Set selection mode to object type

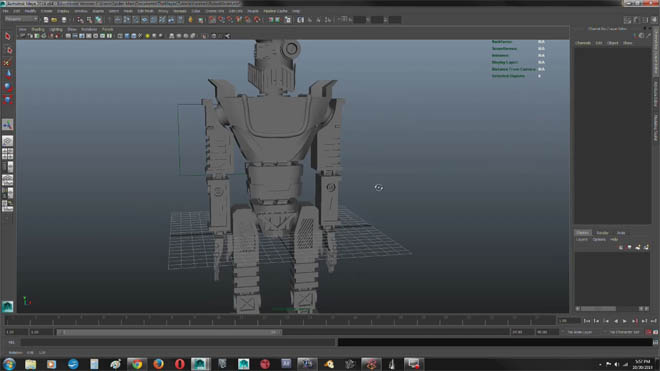point(89,20)
